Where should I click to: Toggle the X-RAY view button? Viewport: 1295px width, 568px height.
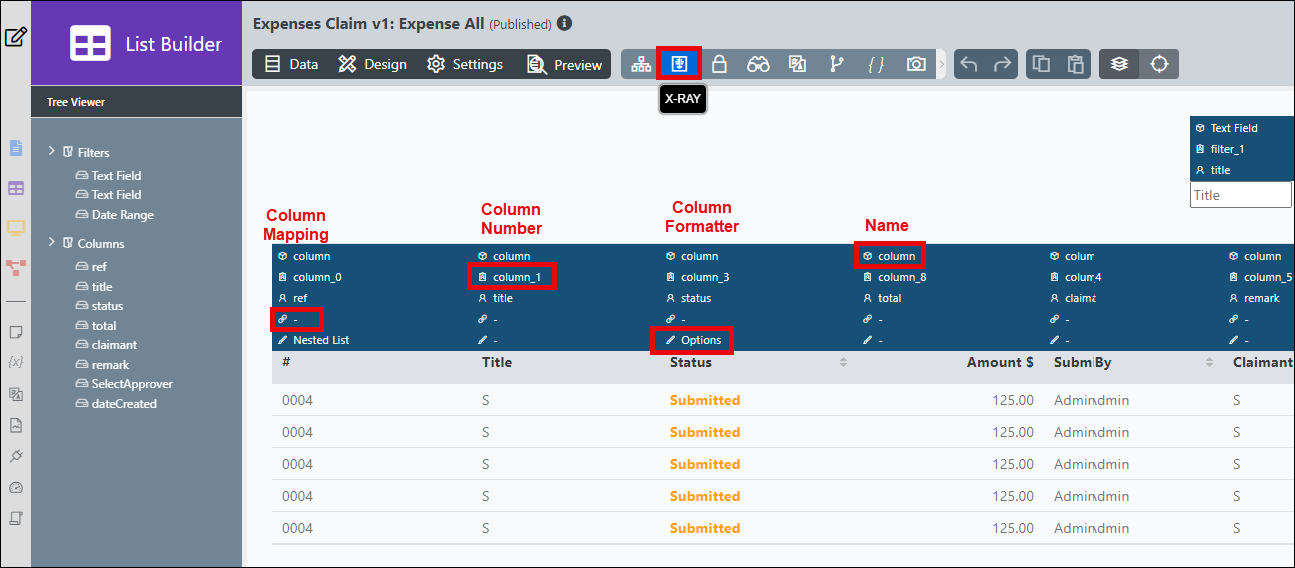(679, 64)
